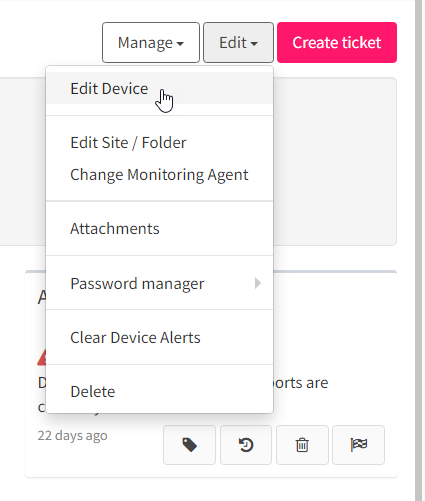Expand the Password manager submenu arrow

point(258,283)
